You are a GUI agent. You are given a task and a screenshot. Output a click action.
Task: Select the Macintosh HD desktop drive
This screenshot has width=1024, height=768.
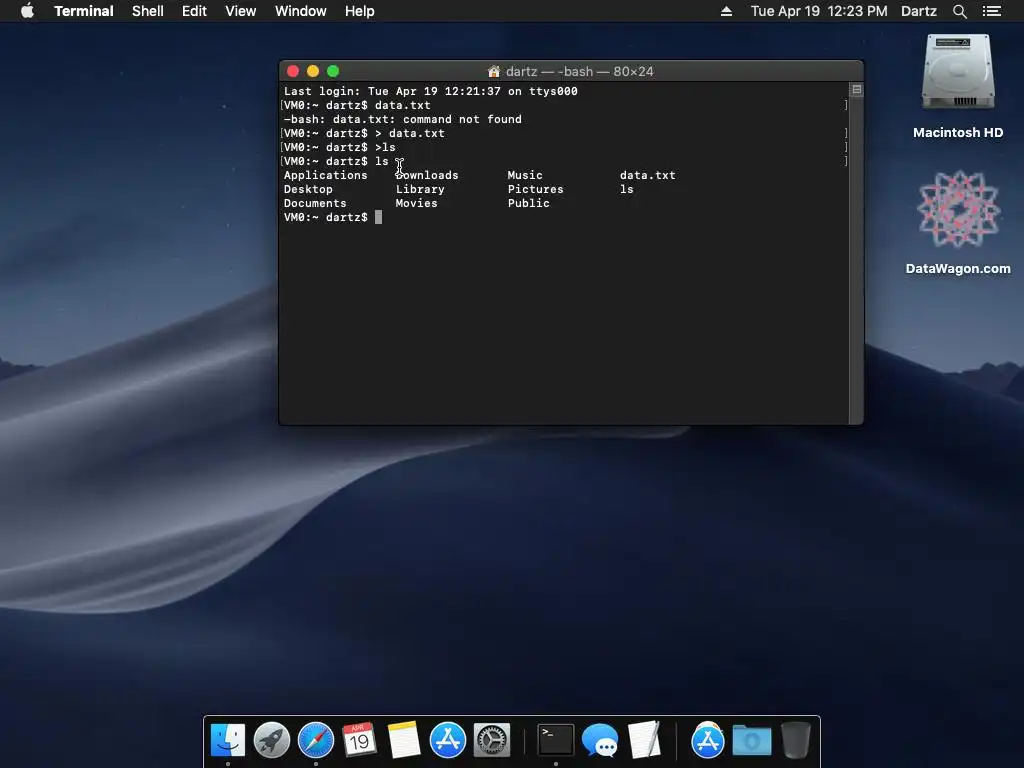coord(958,86)
